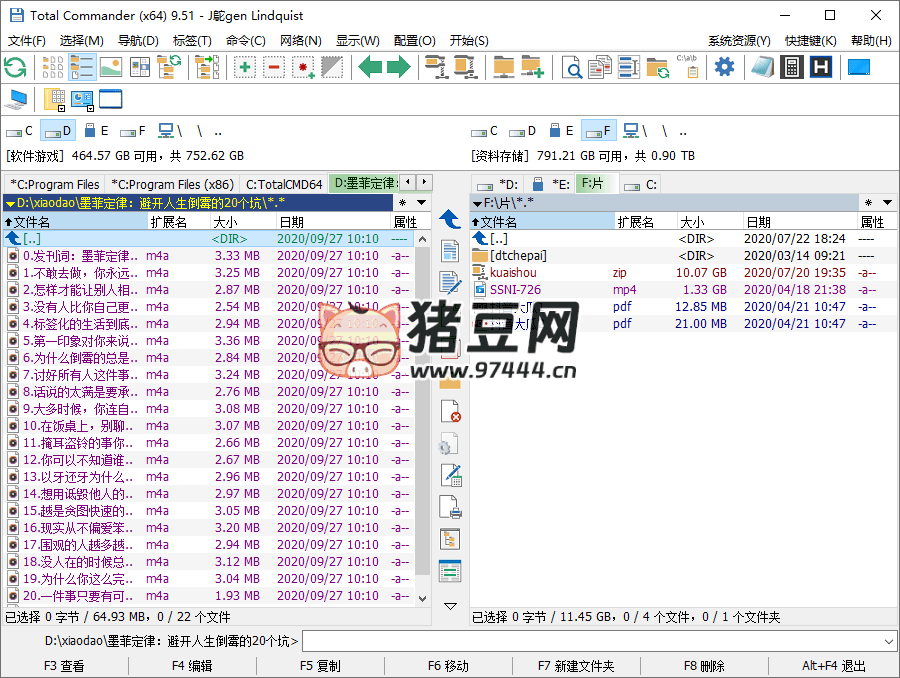
Task: Refresh the current directory listing
Action: point(14,67)
